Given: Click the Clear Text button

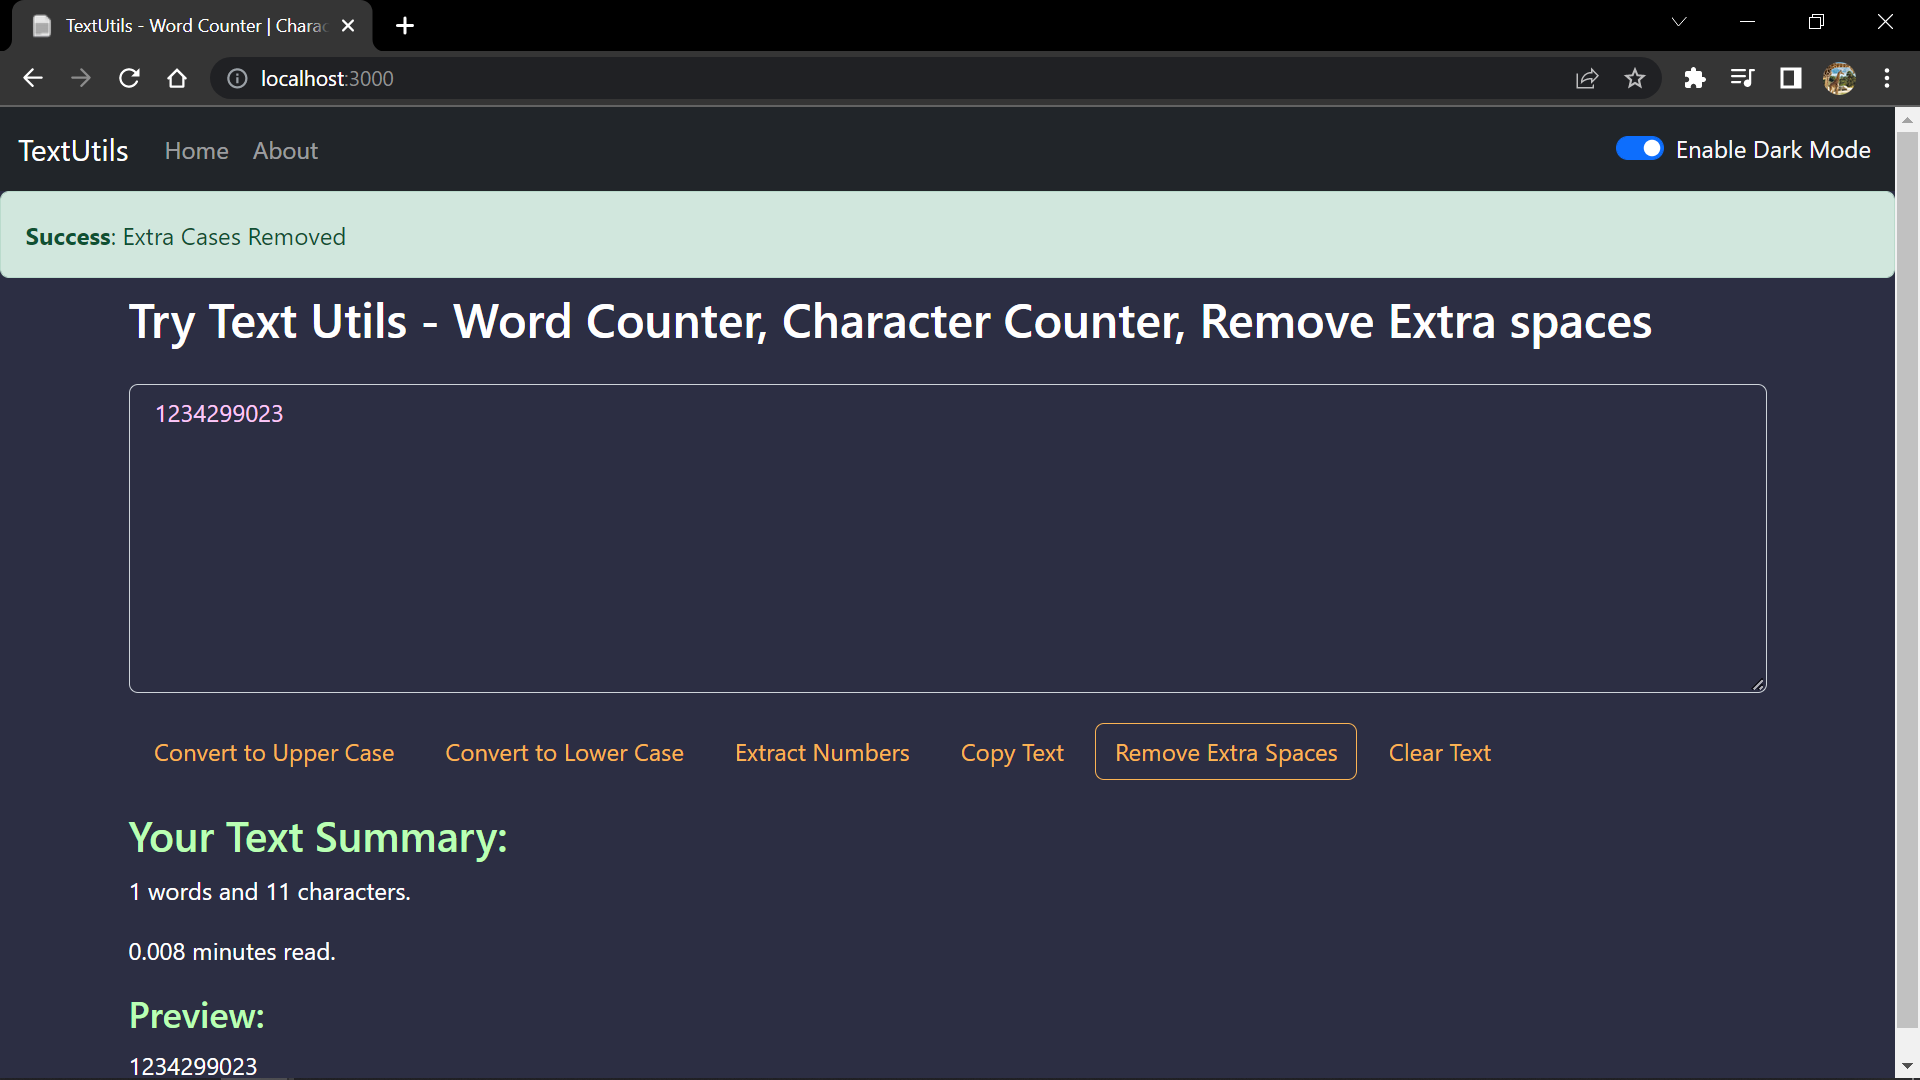Looking at the screenshot, I should (x=1439, y=753).
